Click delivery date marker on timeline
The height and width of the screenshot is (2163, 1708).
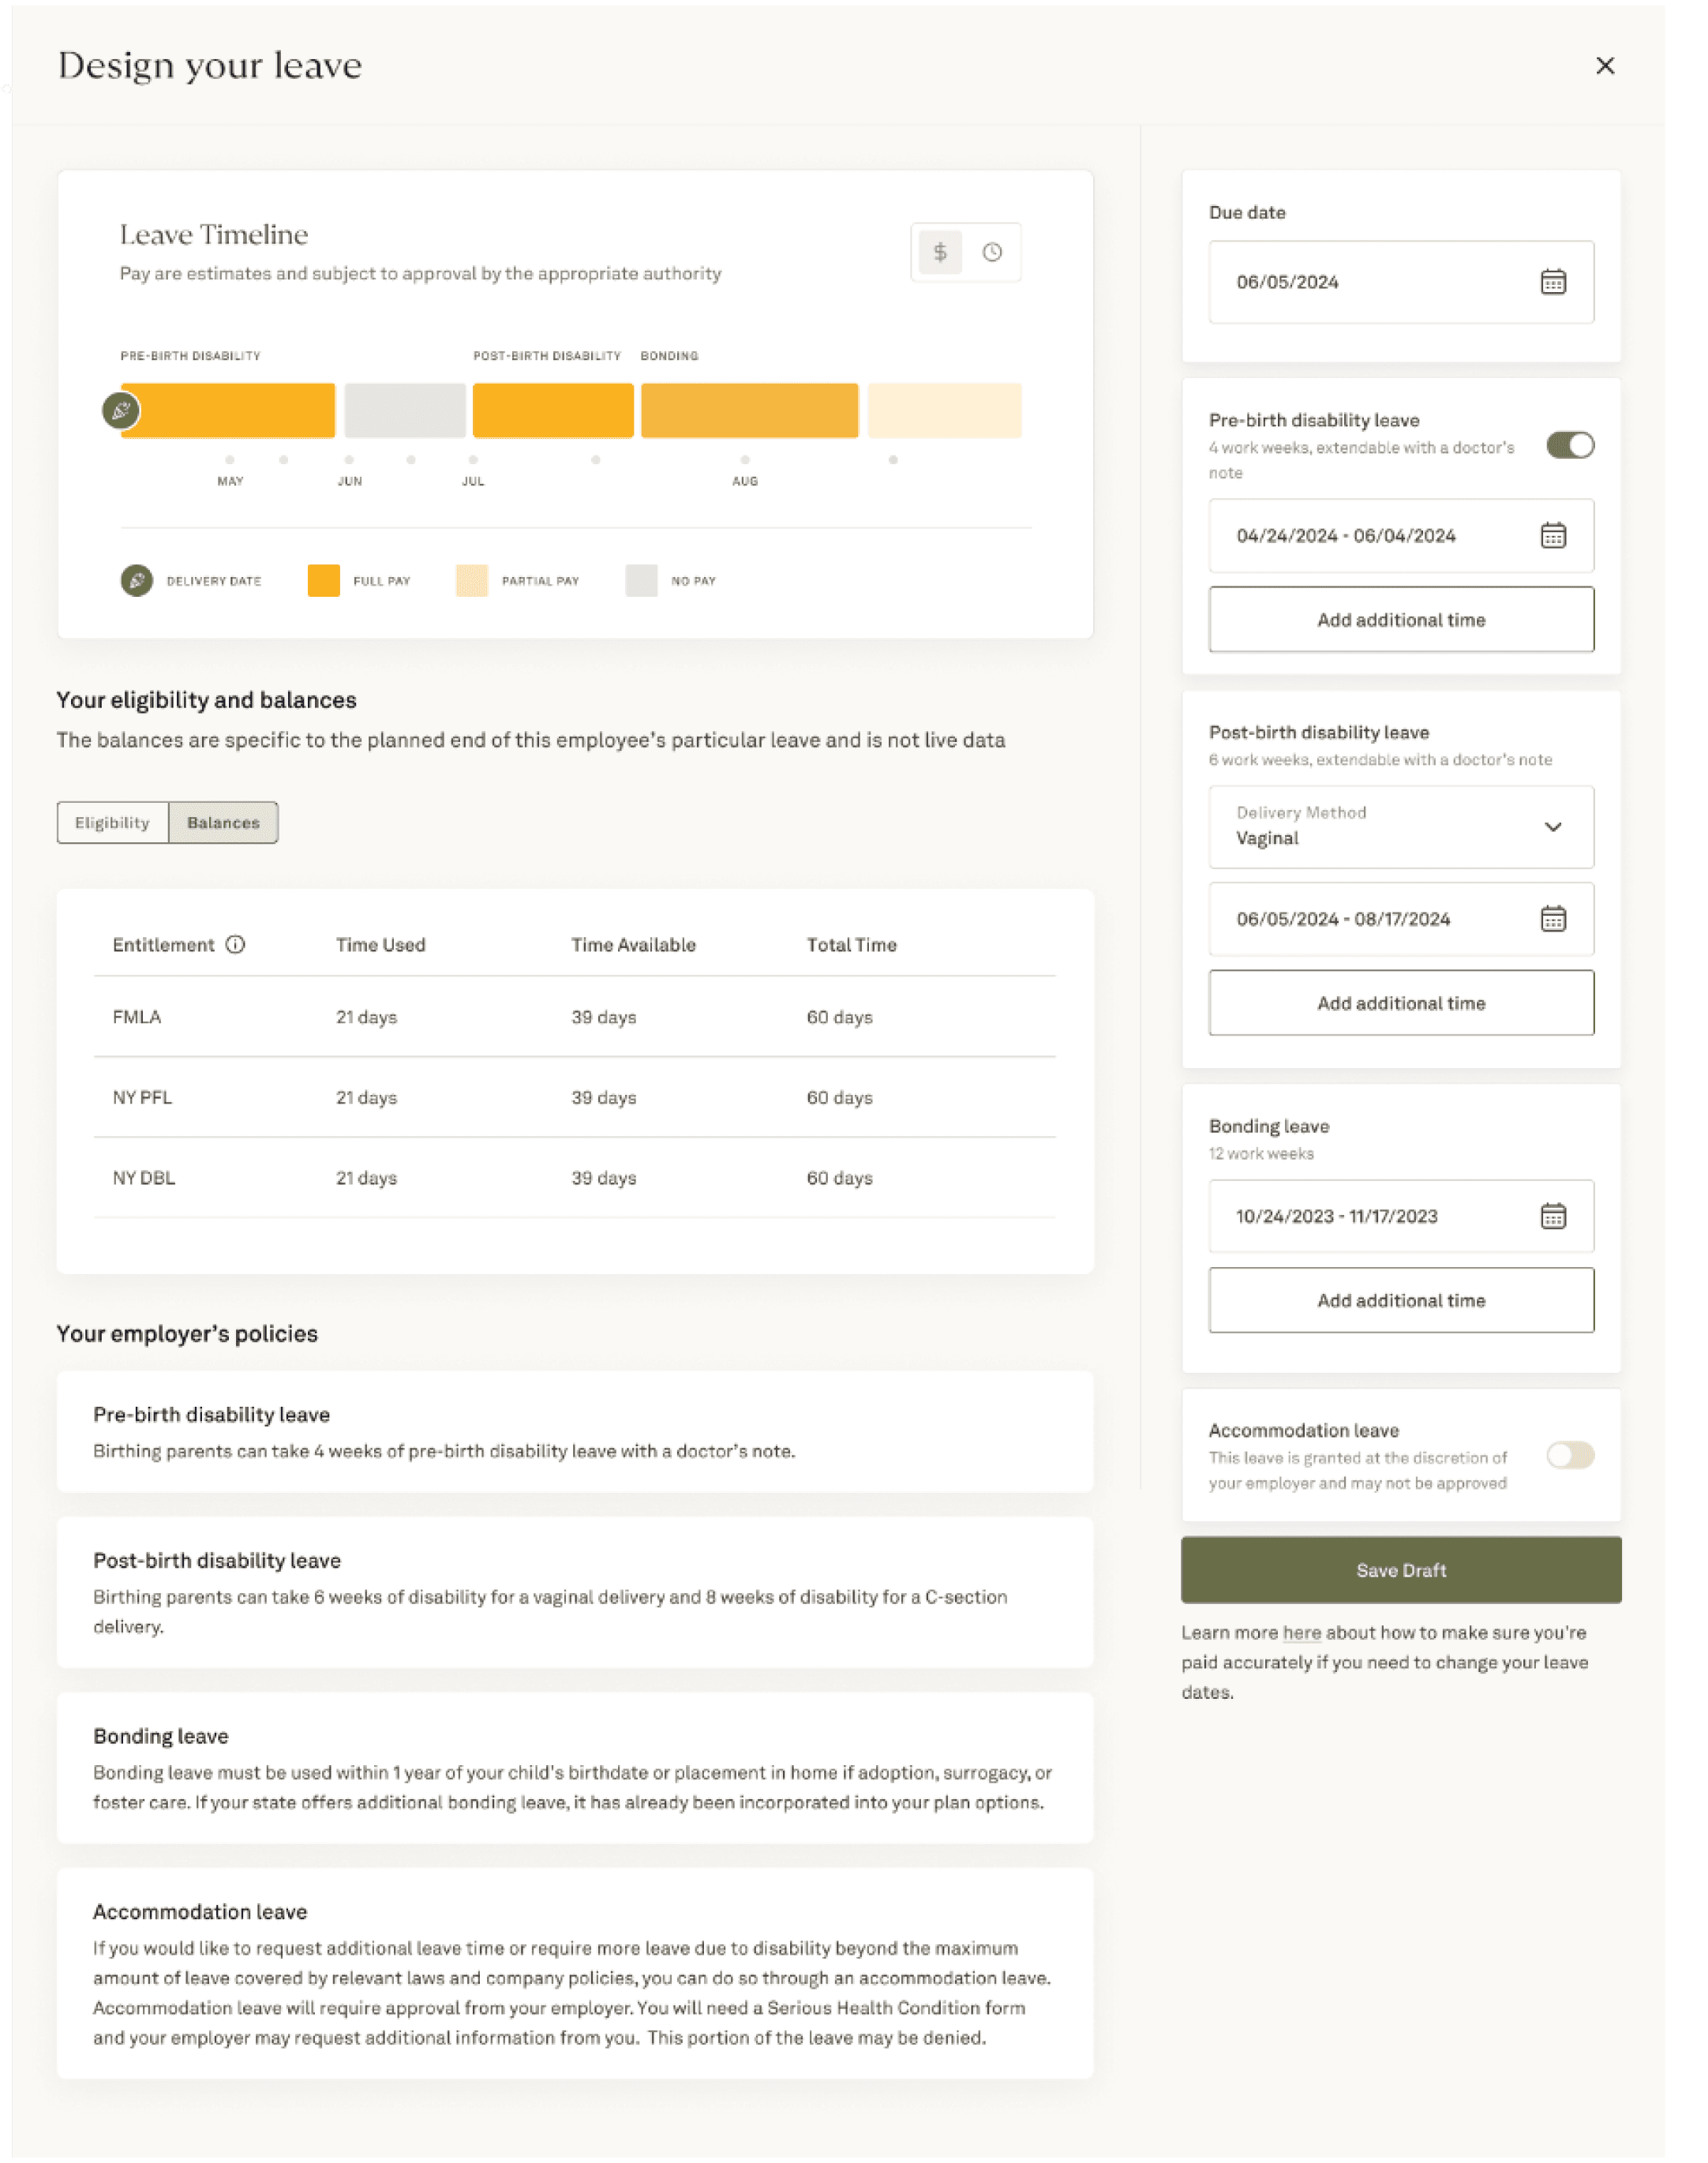pyautogui.click(x=121, y=410)
